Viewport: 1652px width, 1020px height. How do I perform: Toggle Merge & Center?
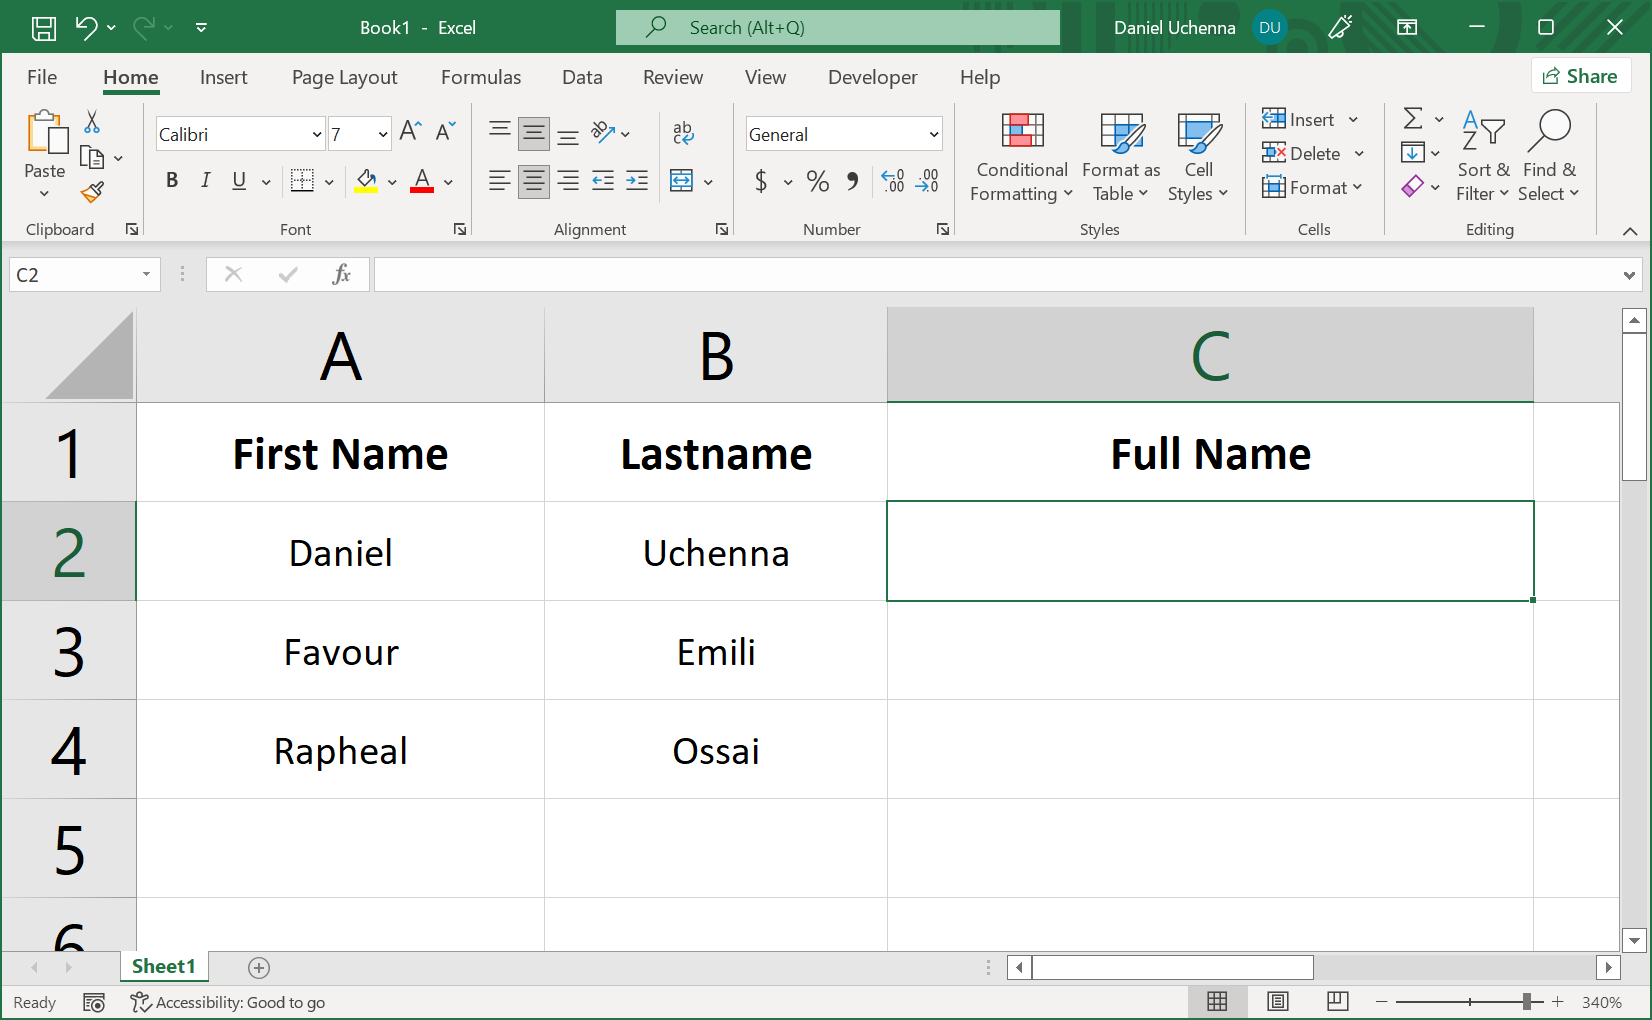click(681, 181)
